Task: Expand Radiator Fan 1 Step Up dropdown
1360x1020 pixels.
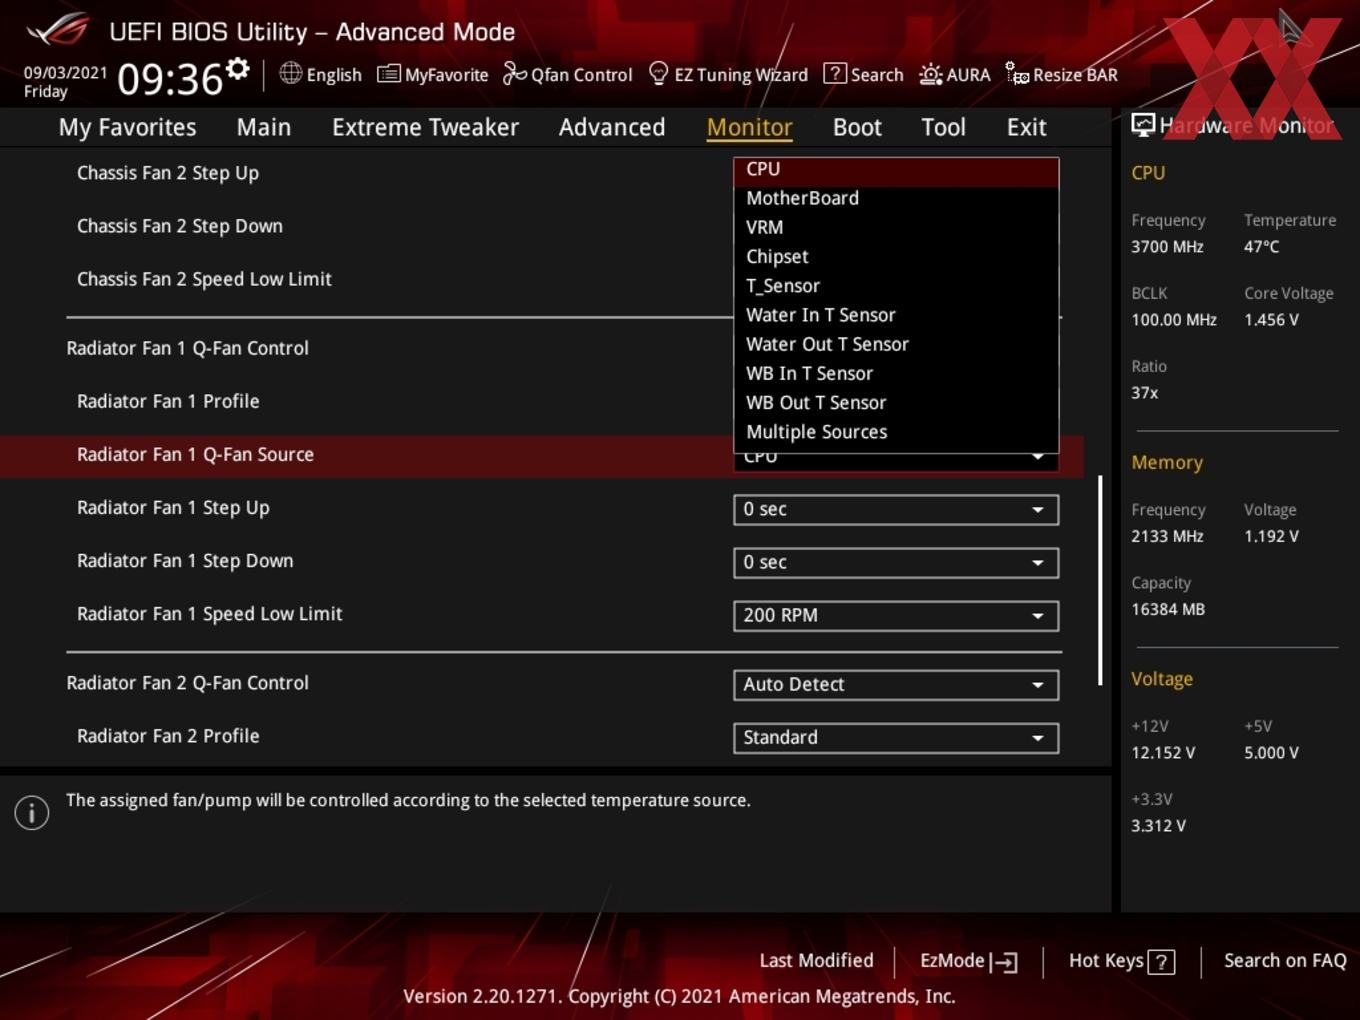Action: (x=896, y=509)
